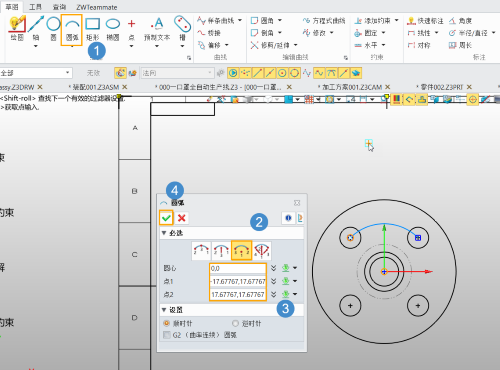The height and width of the screenshot is (370, 500).
Task: Choose the second arc mode with radius
Action: [221, 251]
